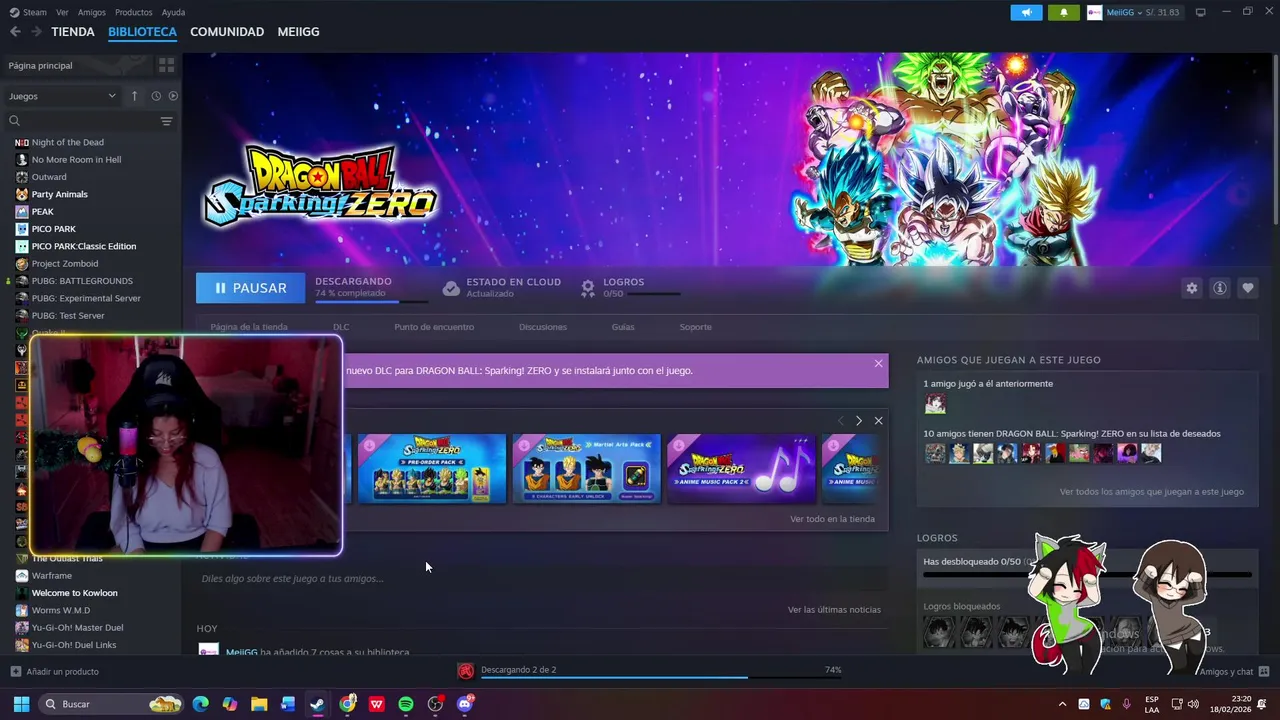The height and width of the screenshot is (720, 1280).
Task: Open Punto de encuentro tab
Action: 434,327
